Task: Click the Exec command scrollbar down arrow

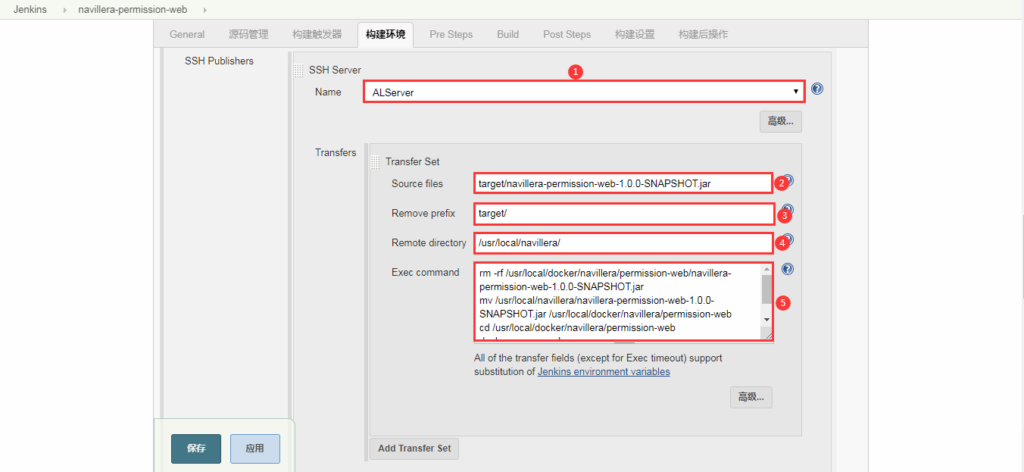Action: [767, 319]
